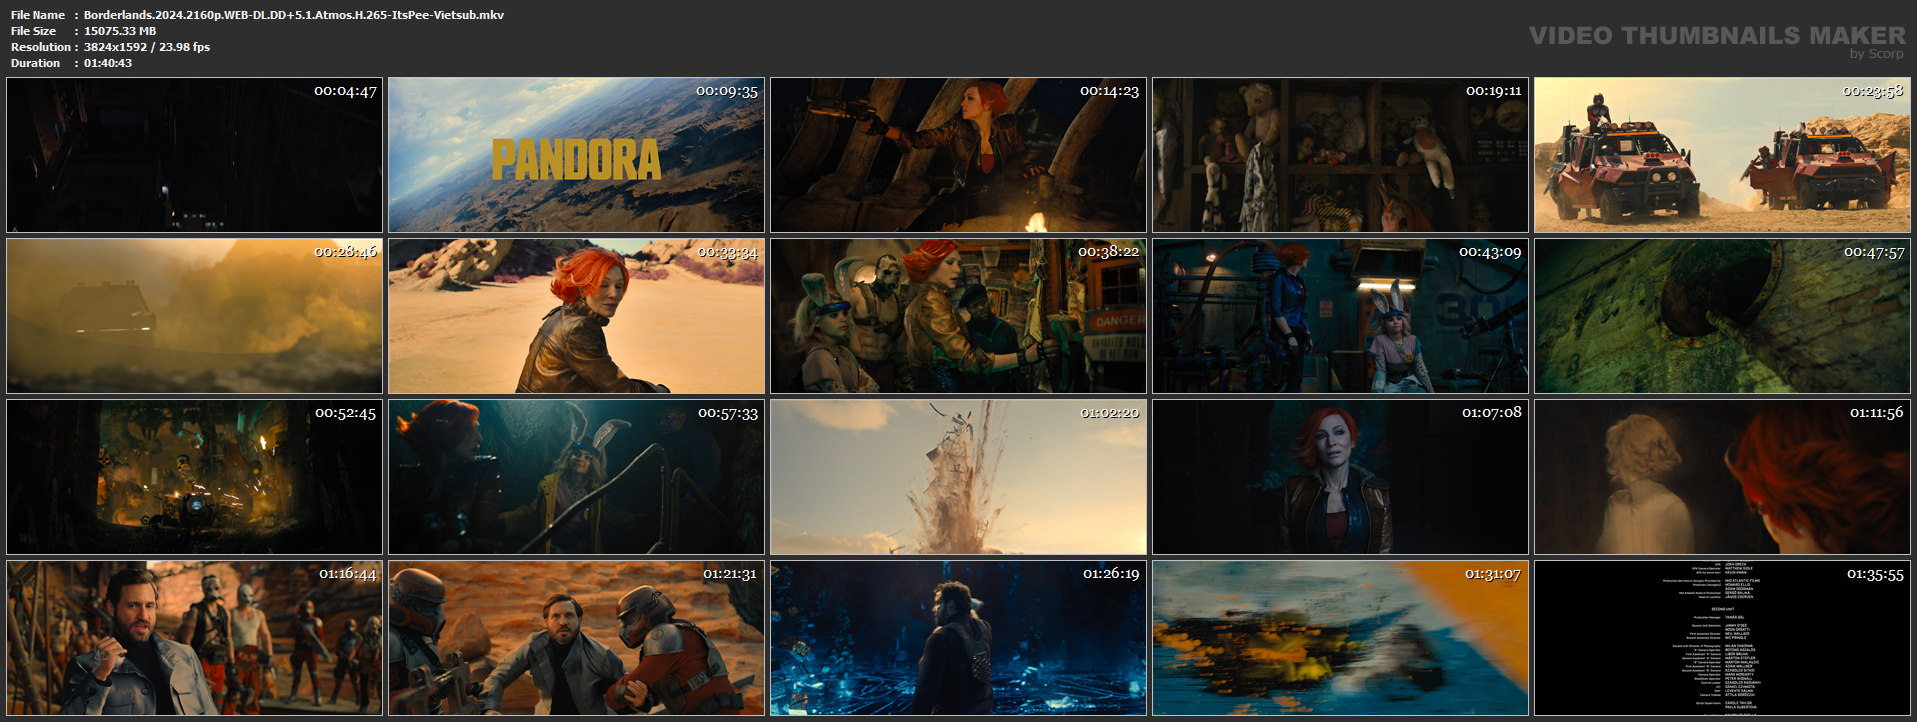The image size is (1917, 722).
Task: Click the thumbnail stamped 00:14:23
Action: click(958, 155)
